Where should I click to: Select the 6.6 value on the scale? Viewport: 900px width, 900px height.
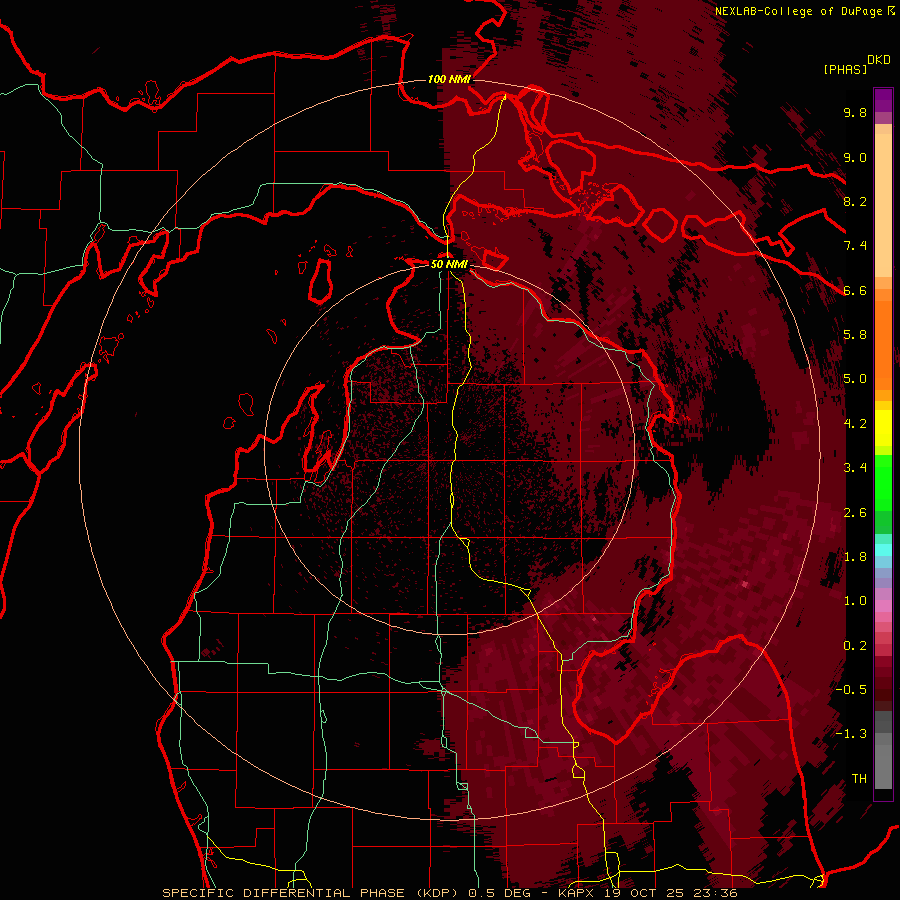pyautogui.click(x=855, y=290)
